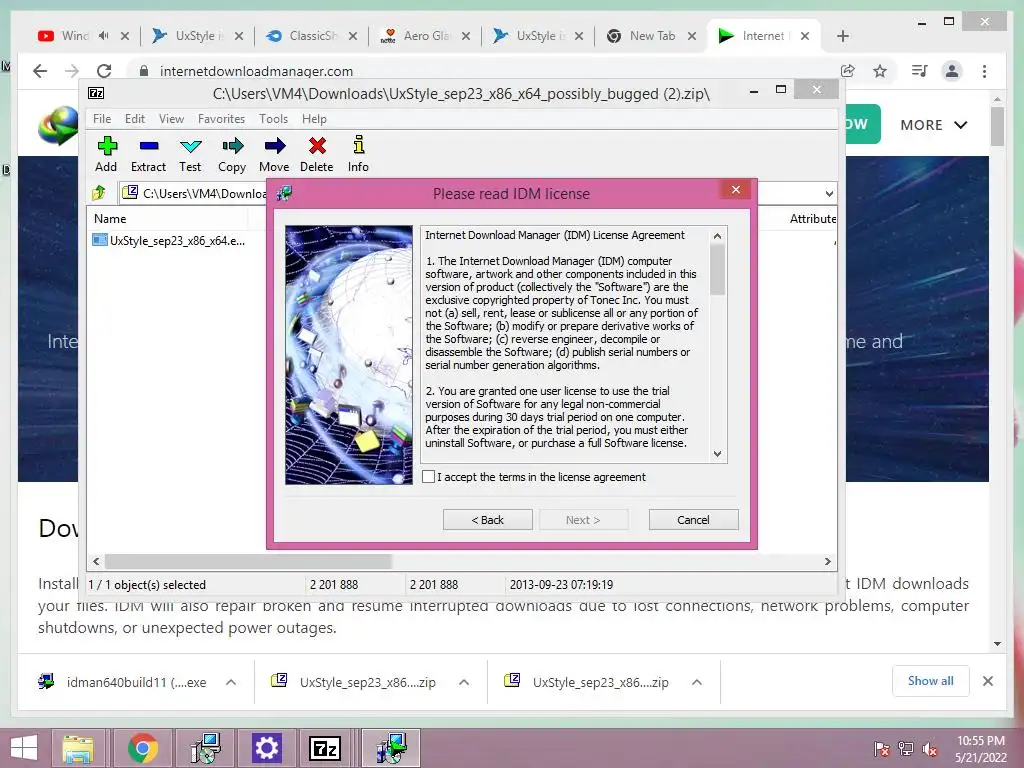Click the Test archive icon in 7-Zip

[x=190, y=155]
